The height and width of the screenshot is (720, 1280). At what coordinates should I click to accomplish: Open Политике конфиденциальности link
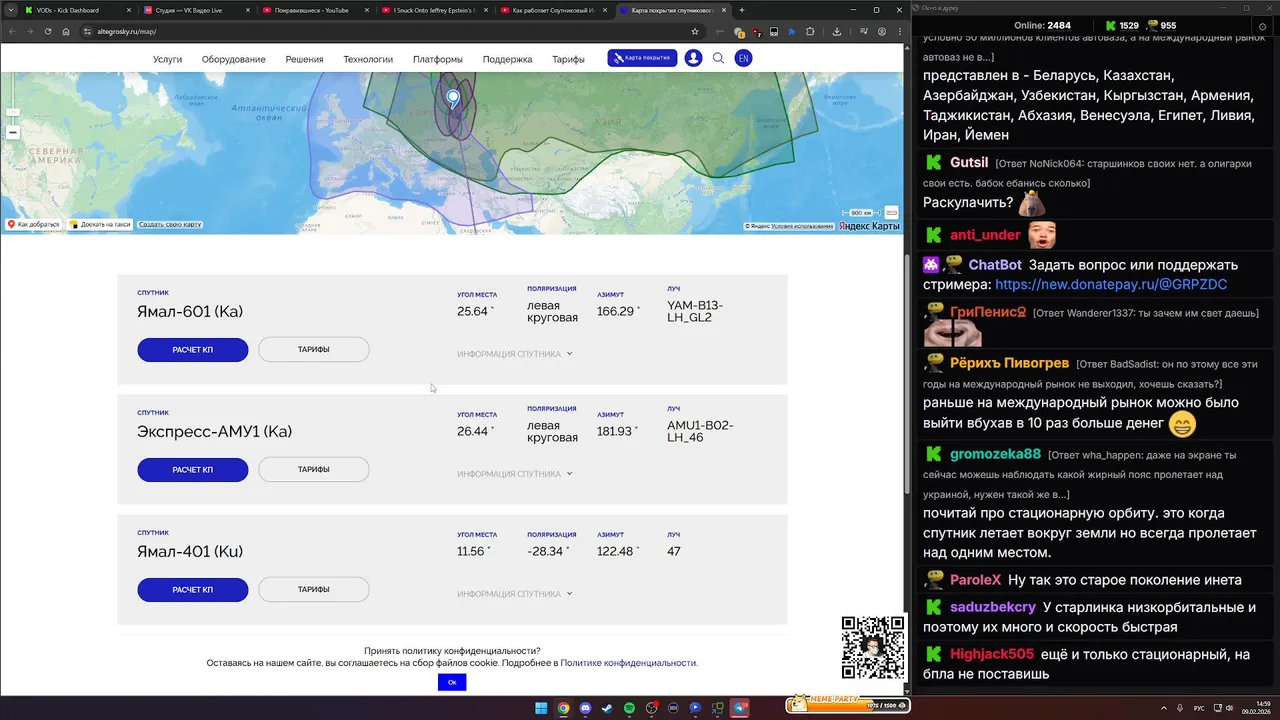628,663
